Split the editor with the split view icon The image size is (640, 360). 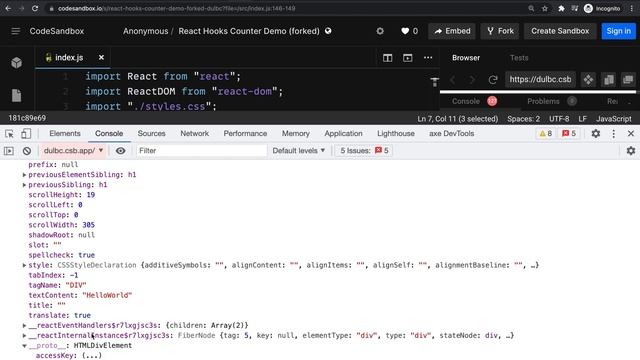point(387,58)
